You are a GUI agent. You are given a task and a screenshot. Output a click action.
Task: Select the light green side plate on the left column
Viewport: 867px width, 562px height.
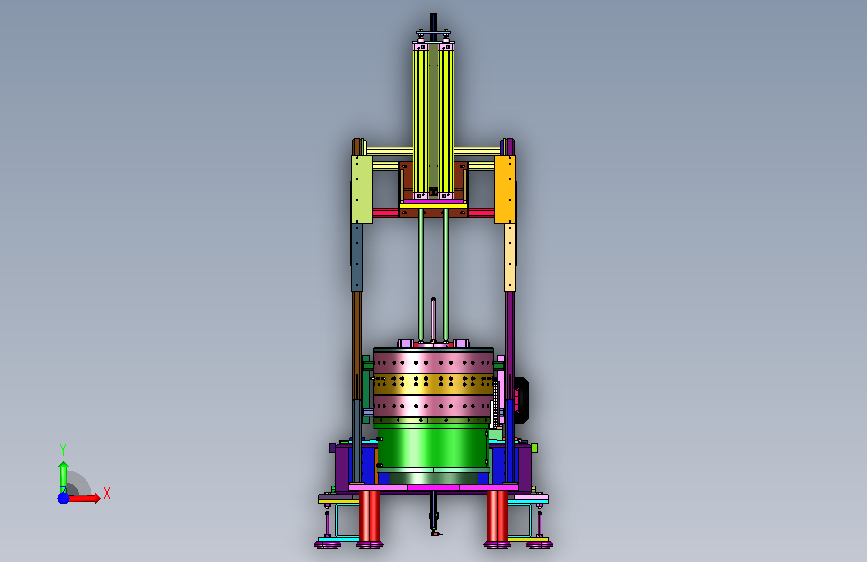362,189
